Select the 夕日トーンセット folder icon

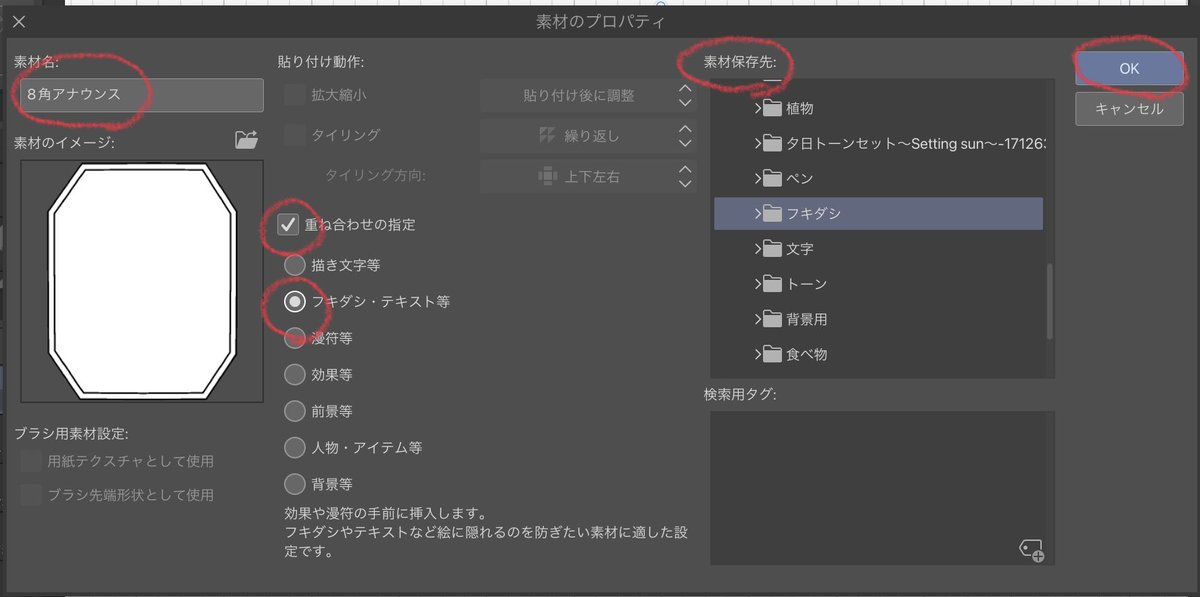[771, 143]
